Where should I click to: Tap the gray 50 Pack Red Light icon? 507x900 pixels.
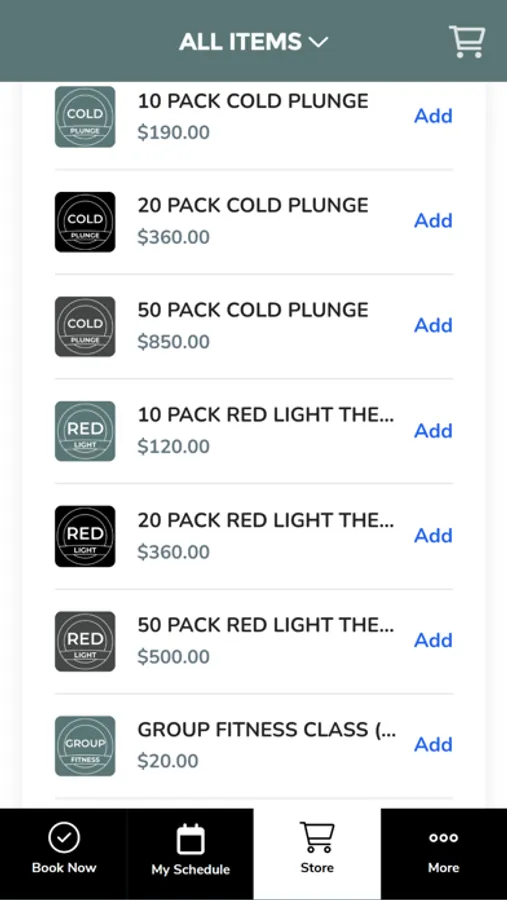pyautogui.click(x=85, y=641)
